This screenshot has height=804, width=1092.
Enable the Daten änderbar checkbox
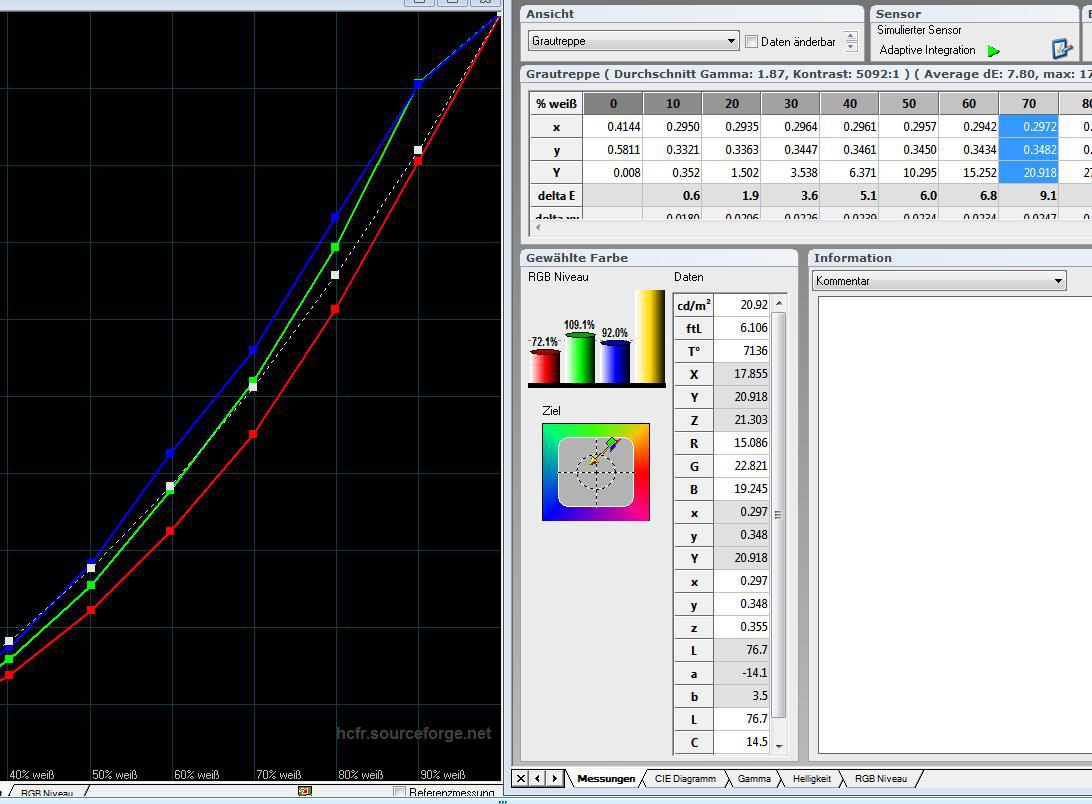click(752, 42)
